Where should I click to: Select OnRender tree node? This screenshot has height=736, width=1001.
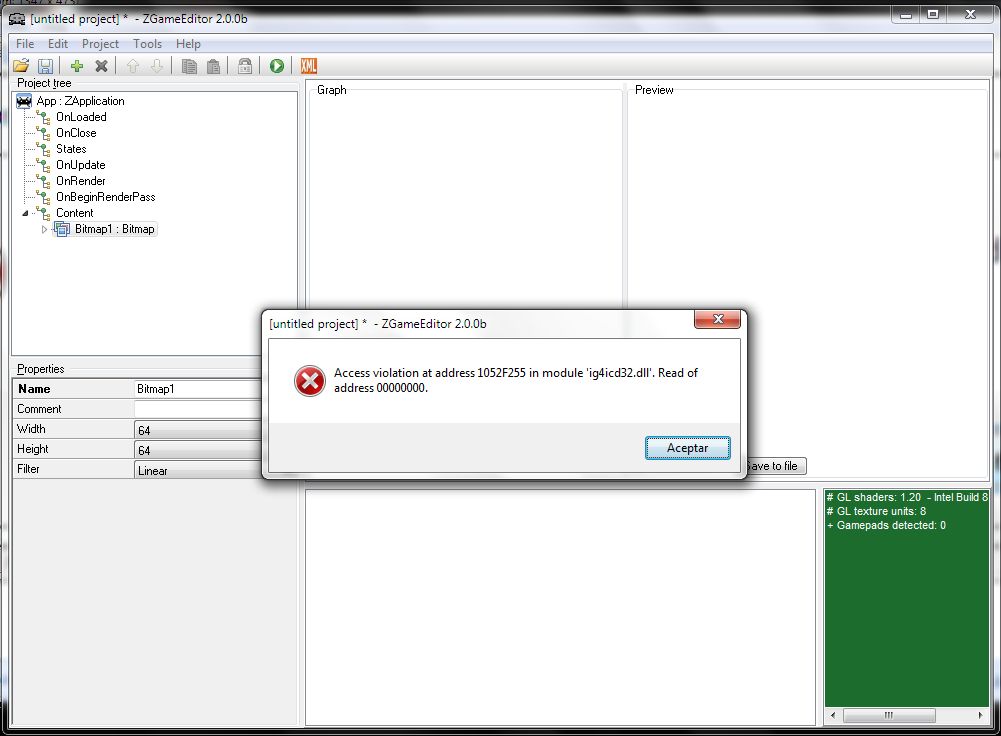80,181
